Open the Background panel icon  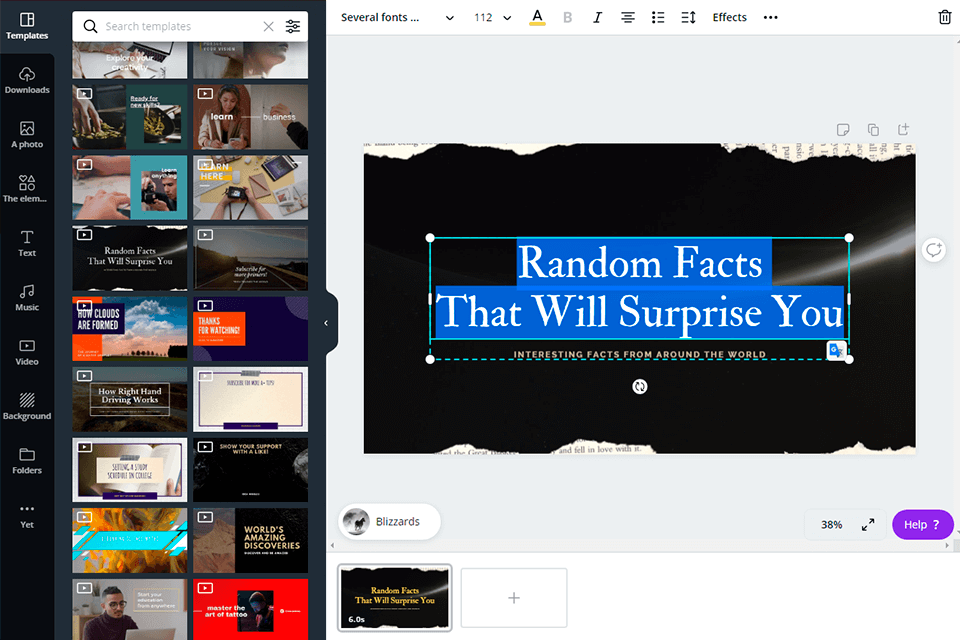pyautogui.click(x=27, y=406)
